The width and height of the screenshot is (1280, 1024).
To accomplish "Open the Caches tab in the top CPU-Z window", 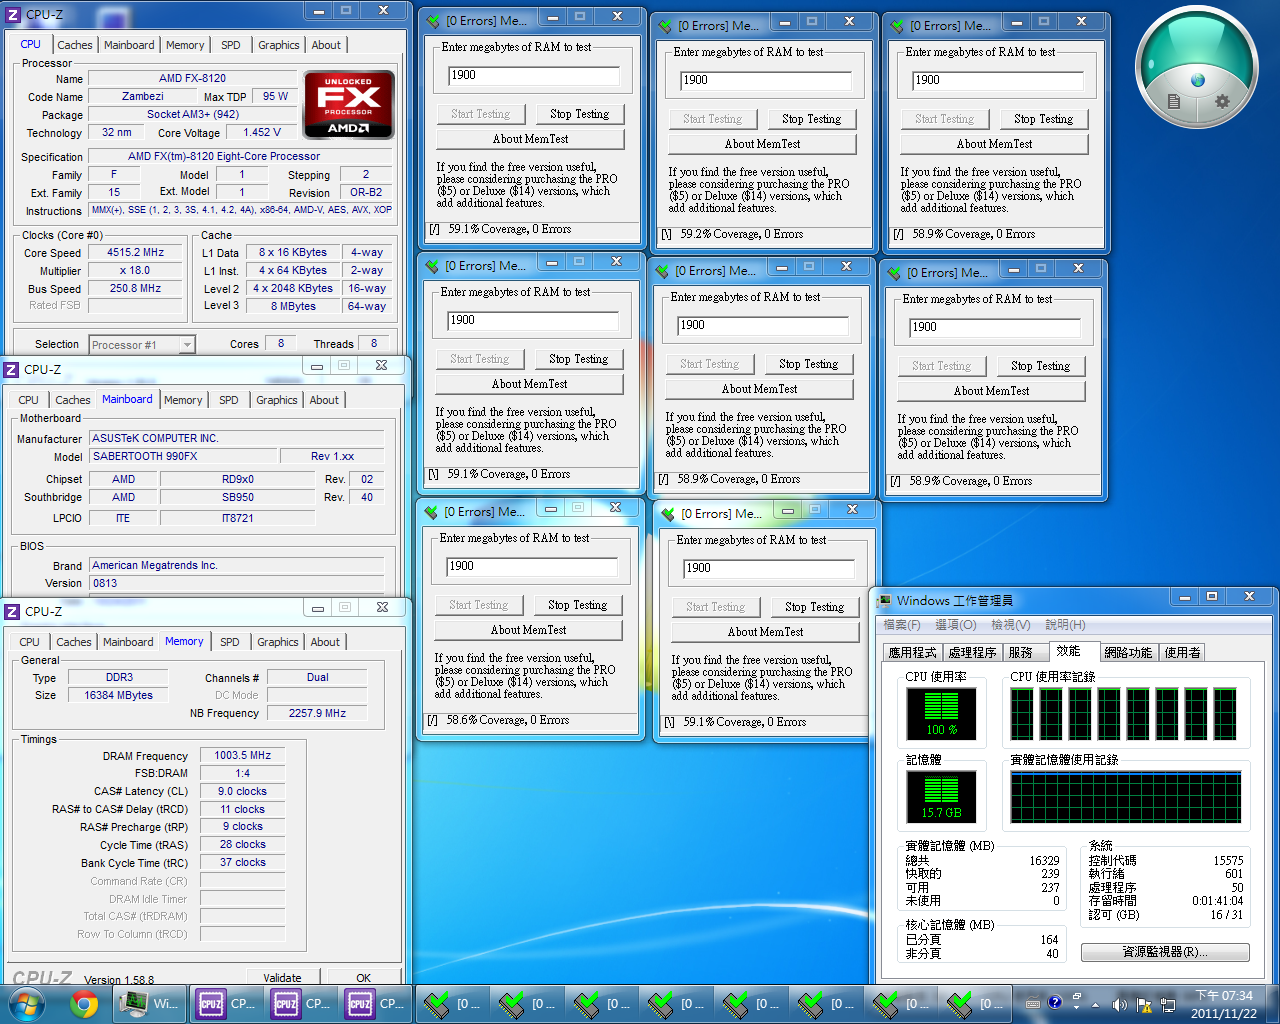I will [x=75, y=45].
